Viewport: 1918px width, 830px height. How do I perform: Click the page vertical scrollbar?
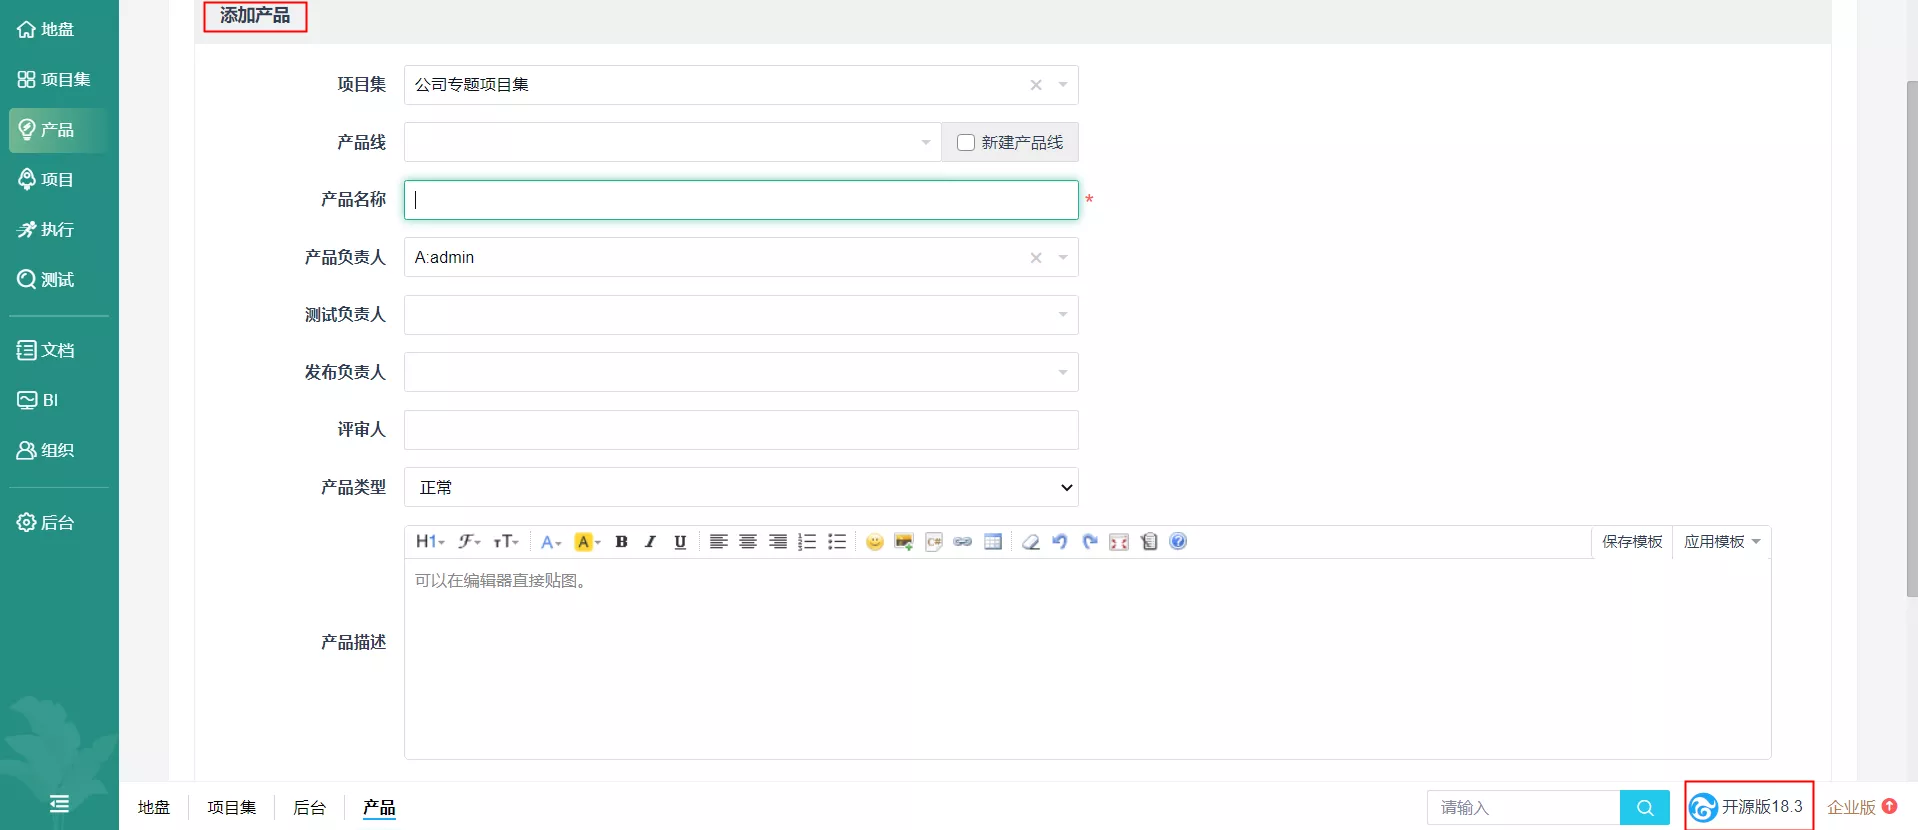[x=1911, y=340]
